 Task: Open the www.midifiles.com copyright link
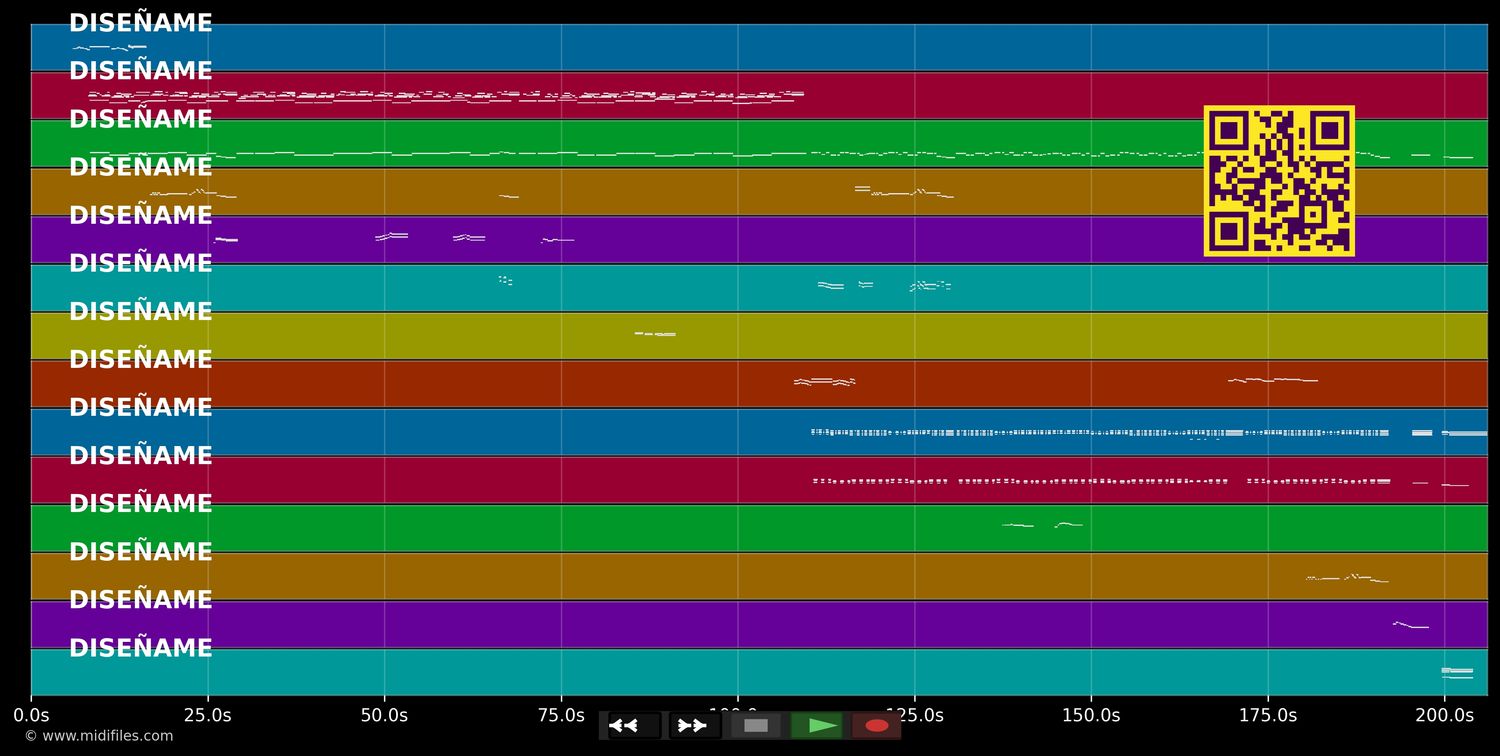pyautogui.click(x=98, y=736)
